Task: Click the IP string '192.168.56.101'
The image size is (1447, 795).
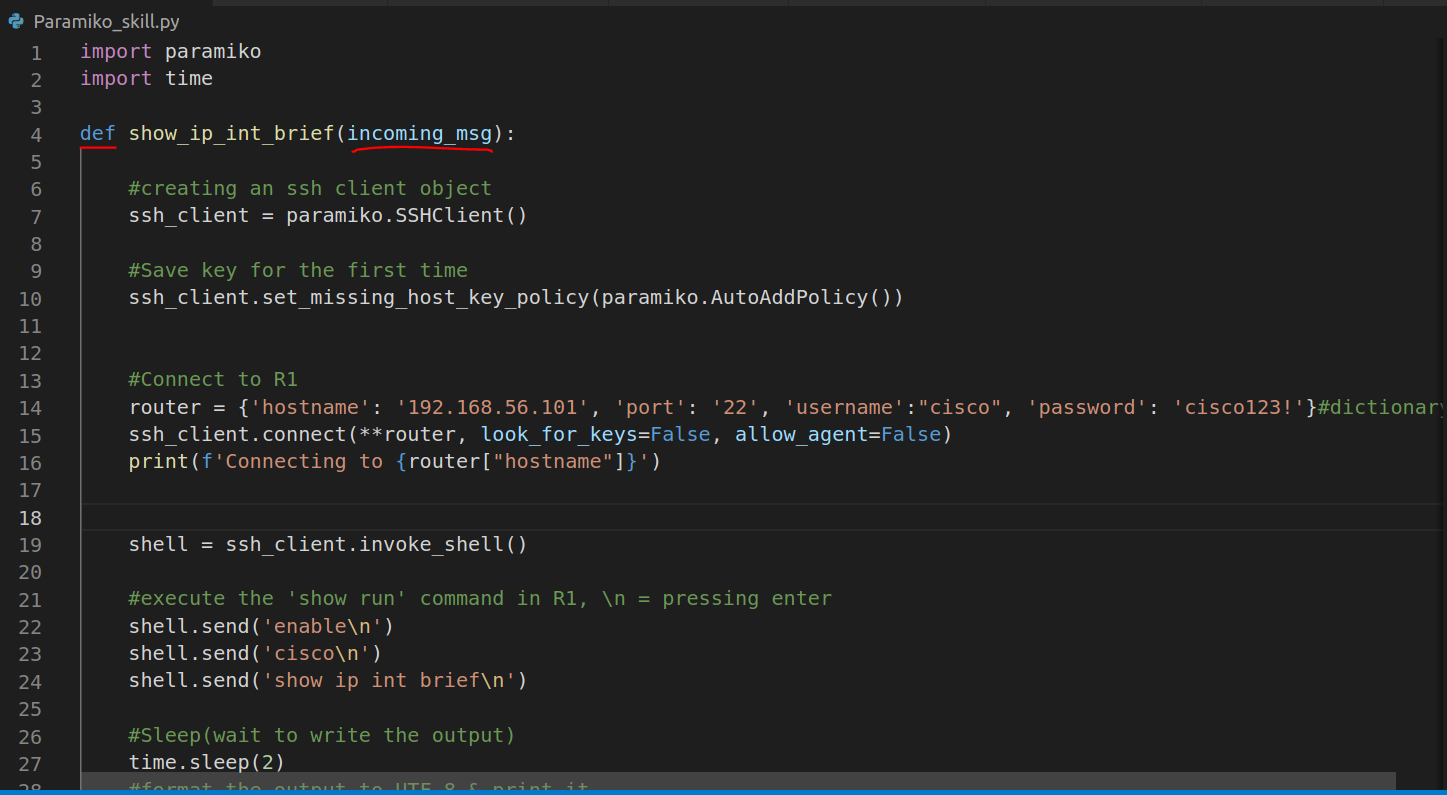Action: [493, 407]
